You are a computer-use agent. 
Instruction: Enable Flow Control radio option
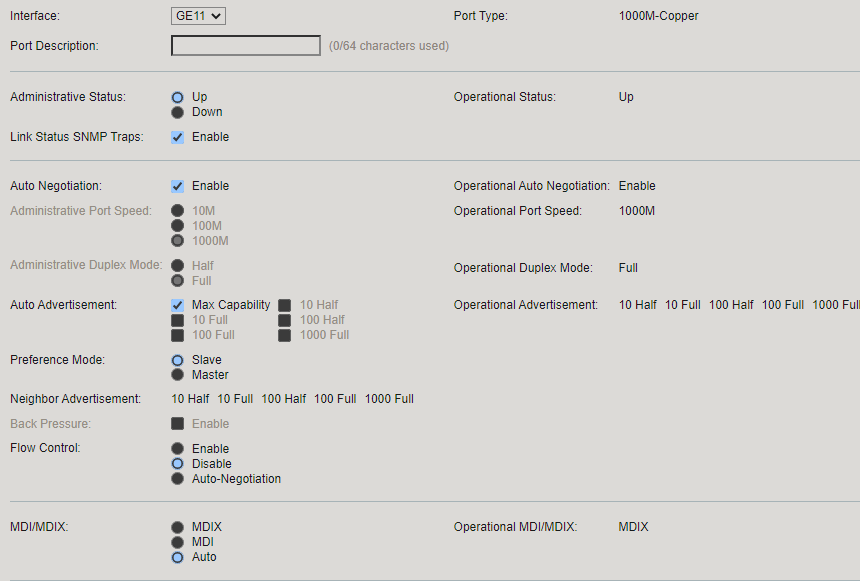177,449
